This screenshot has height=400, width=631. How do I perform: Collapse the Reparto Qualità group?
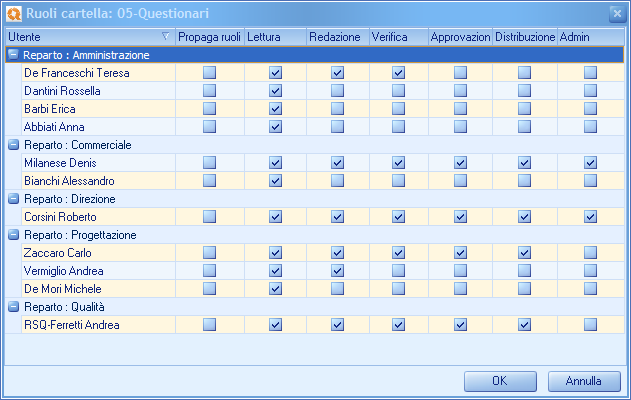pyautogui.click(x=13, y=307)
